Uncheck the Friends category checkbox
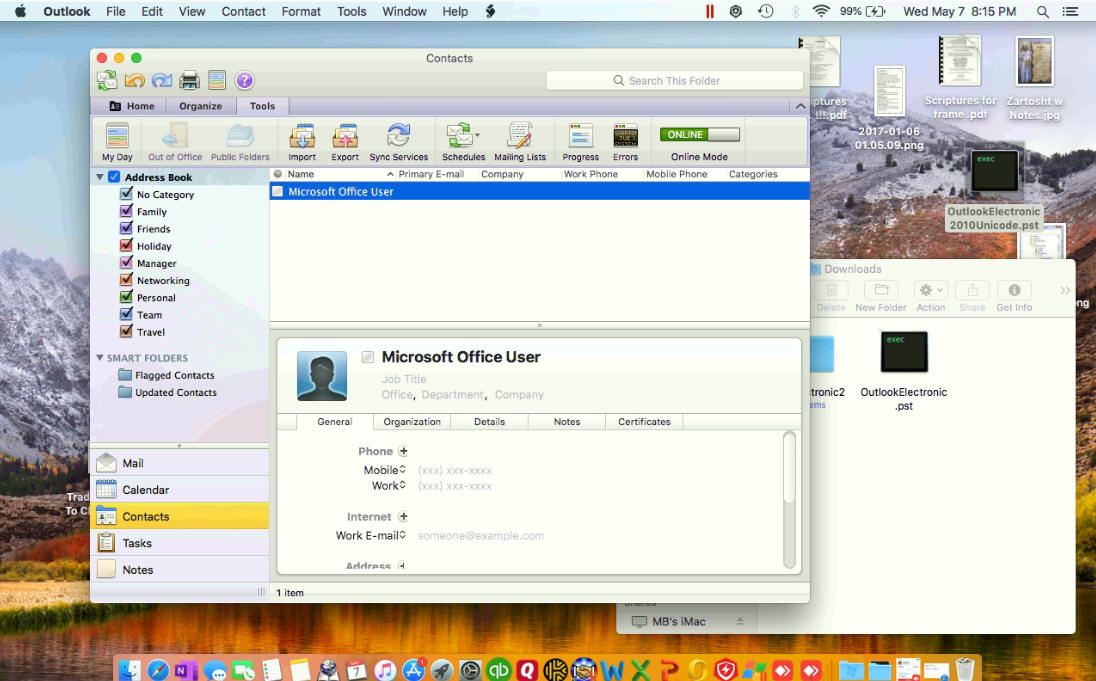Image resolution: width=1096 pixels, height=681 pixels. 127,228
